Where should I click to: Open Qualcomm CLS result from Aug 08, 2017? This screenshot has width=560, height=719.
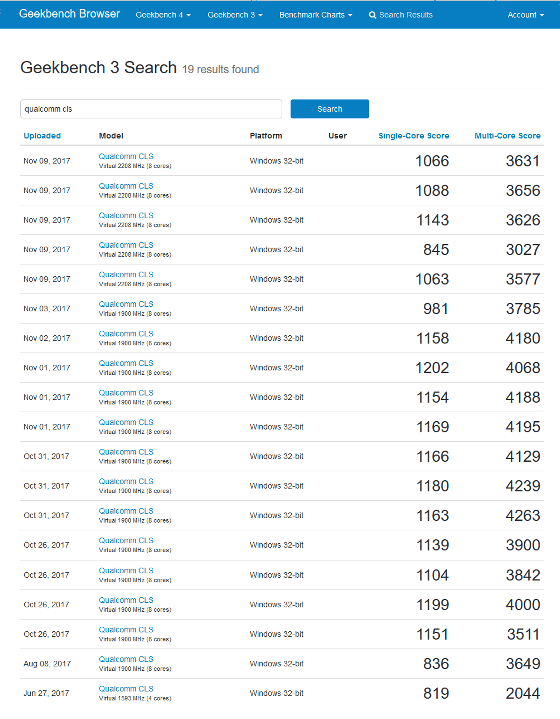(126, 659)
